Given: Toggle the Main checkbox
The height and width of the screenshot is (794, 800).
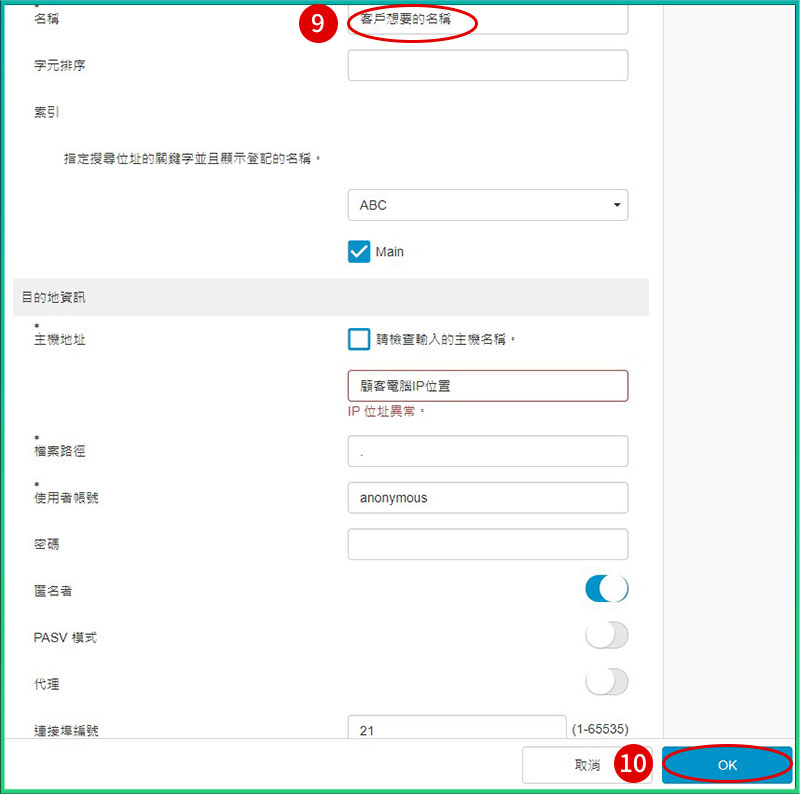Looking at the screenshot, I should [359, 252].
